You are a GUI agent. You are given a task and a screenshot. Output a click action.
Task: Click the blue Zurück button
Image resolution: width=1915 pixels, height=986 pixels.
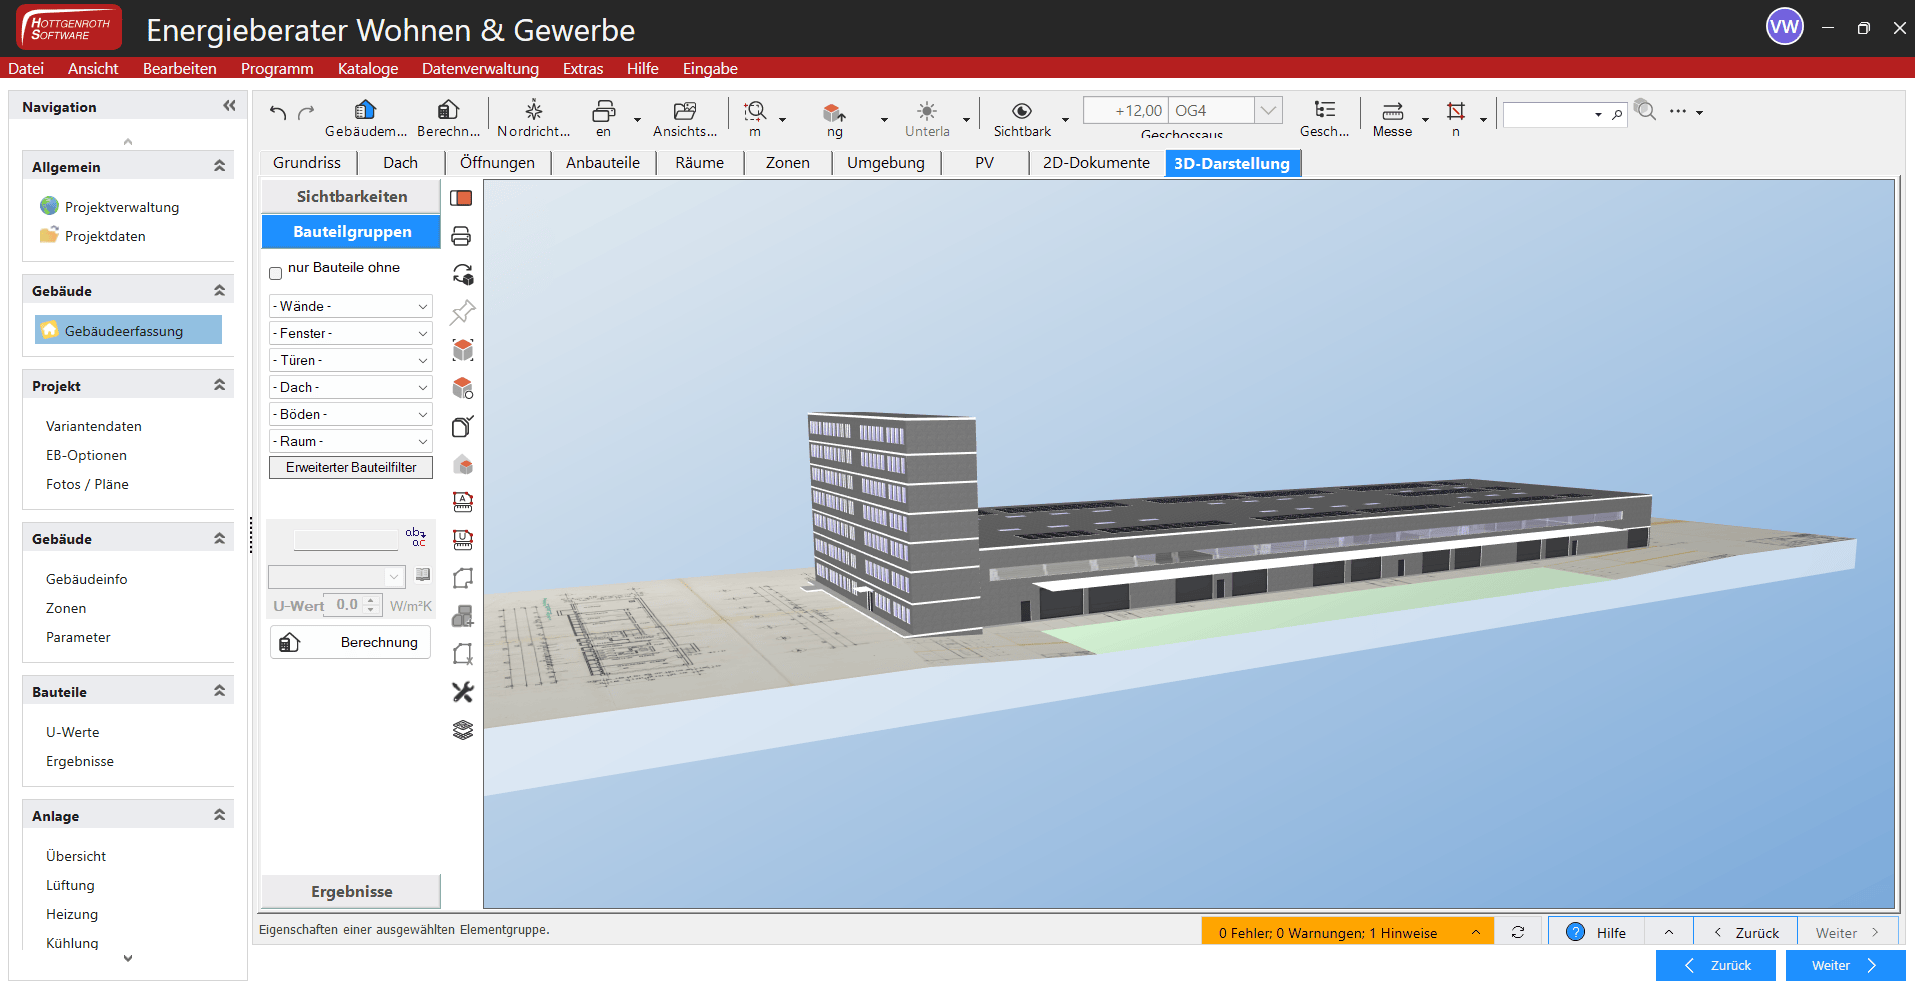(x=1716, y=965)
